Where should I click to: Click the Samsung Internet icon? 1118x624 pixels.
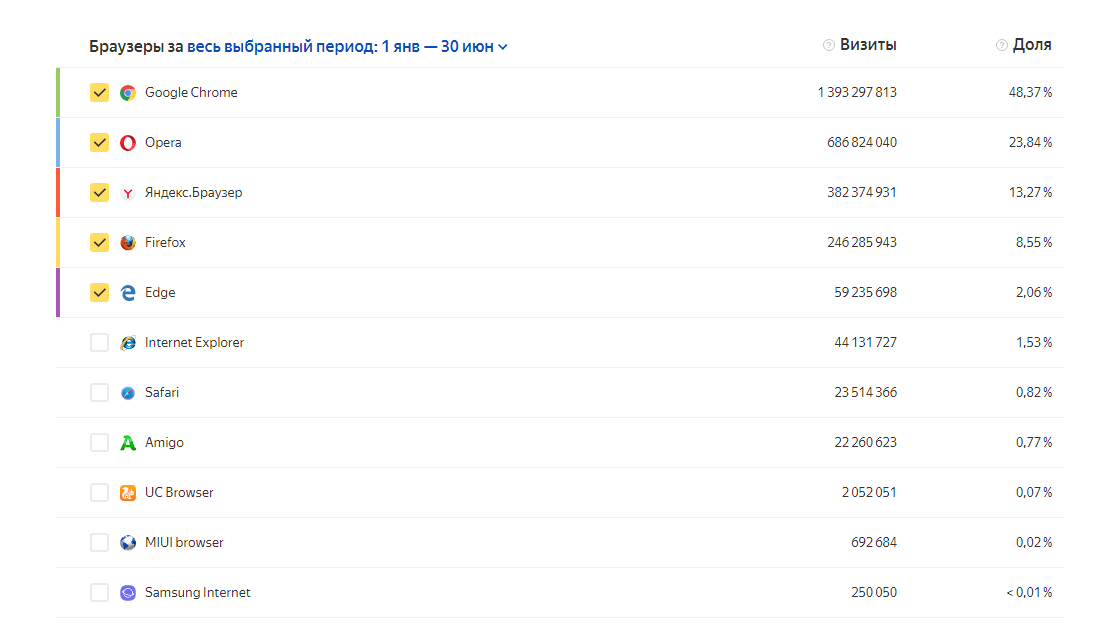coord(128,593)
